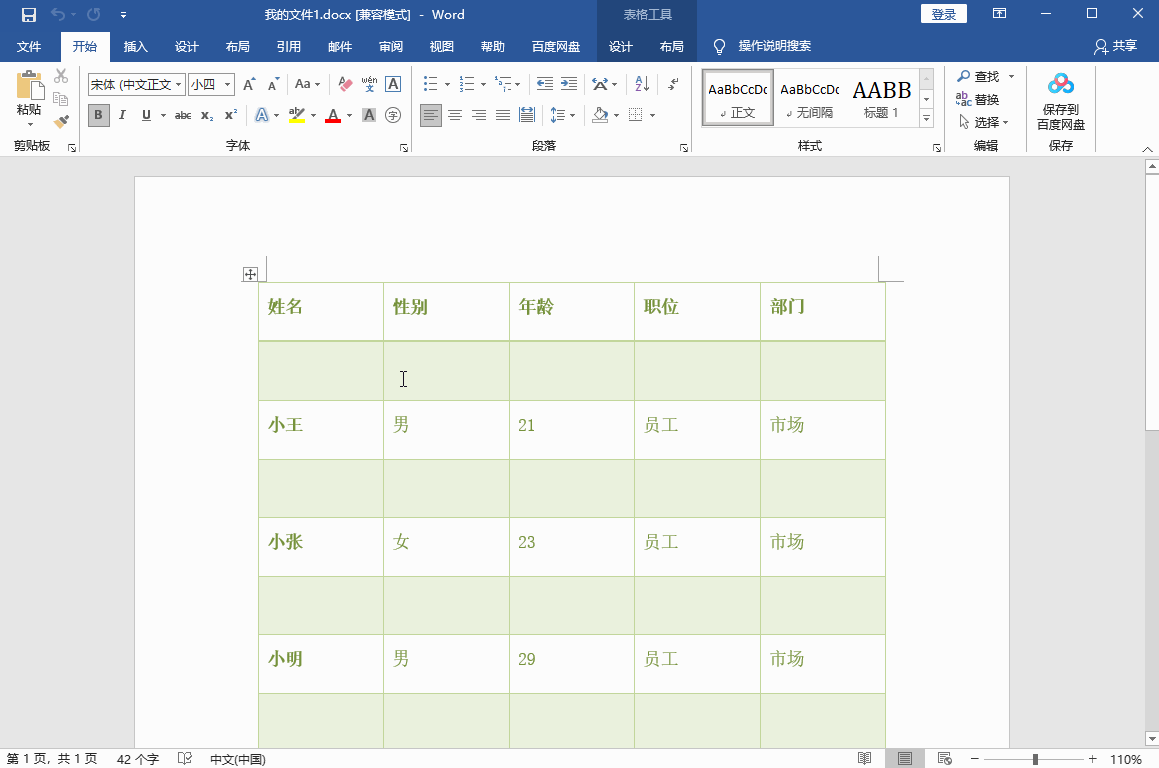Open the 选择 dropdown in editing group
The height and width of the screenshot is (768, 1159).
point(984,122)
